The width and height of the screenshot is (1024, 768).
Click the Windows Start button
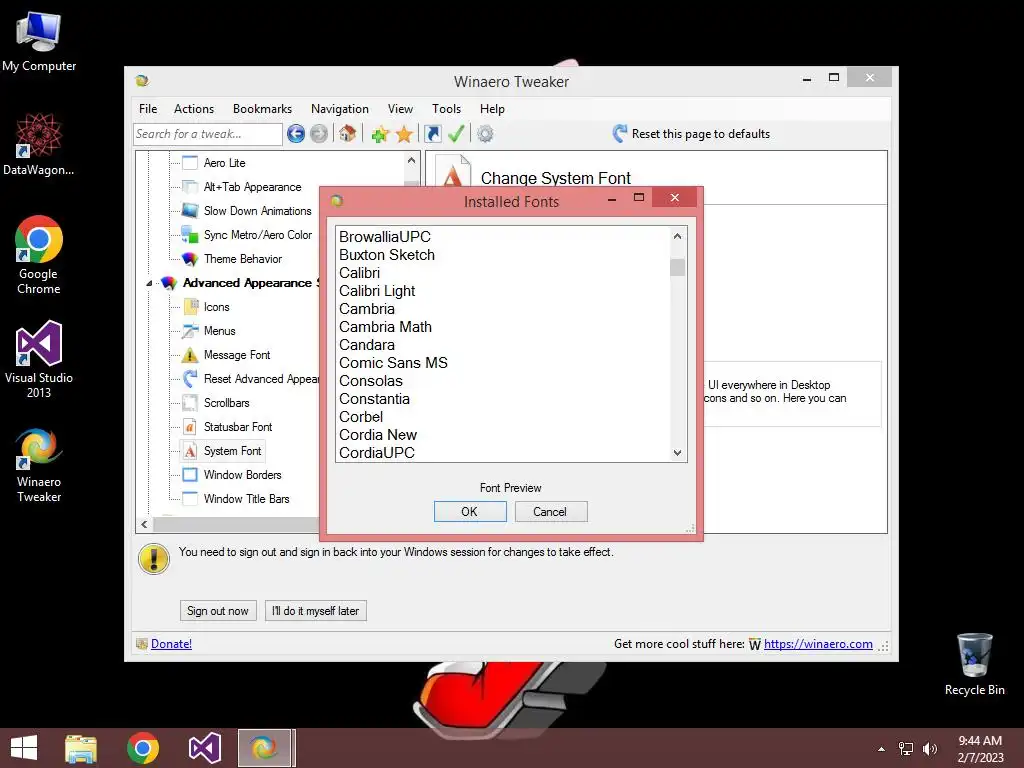[24, 748]
